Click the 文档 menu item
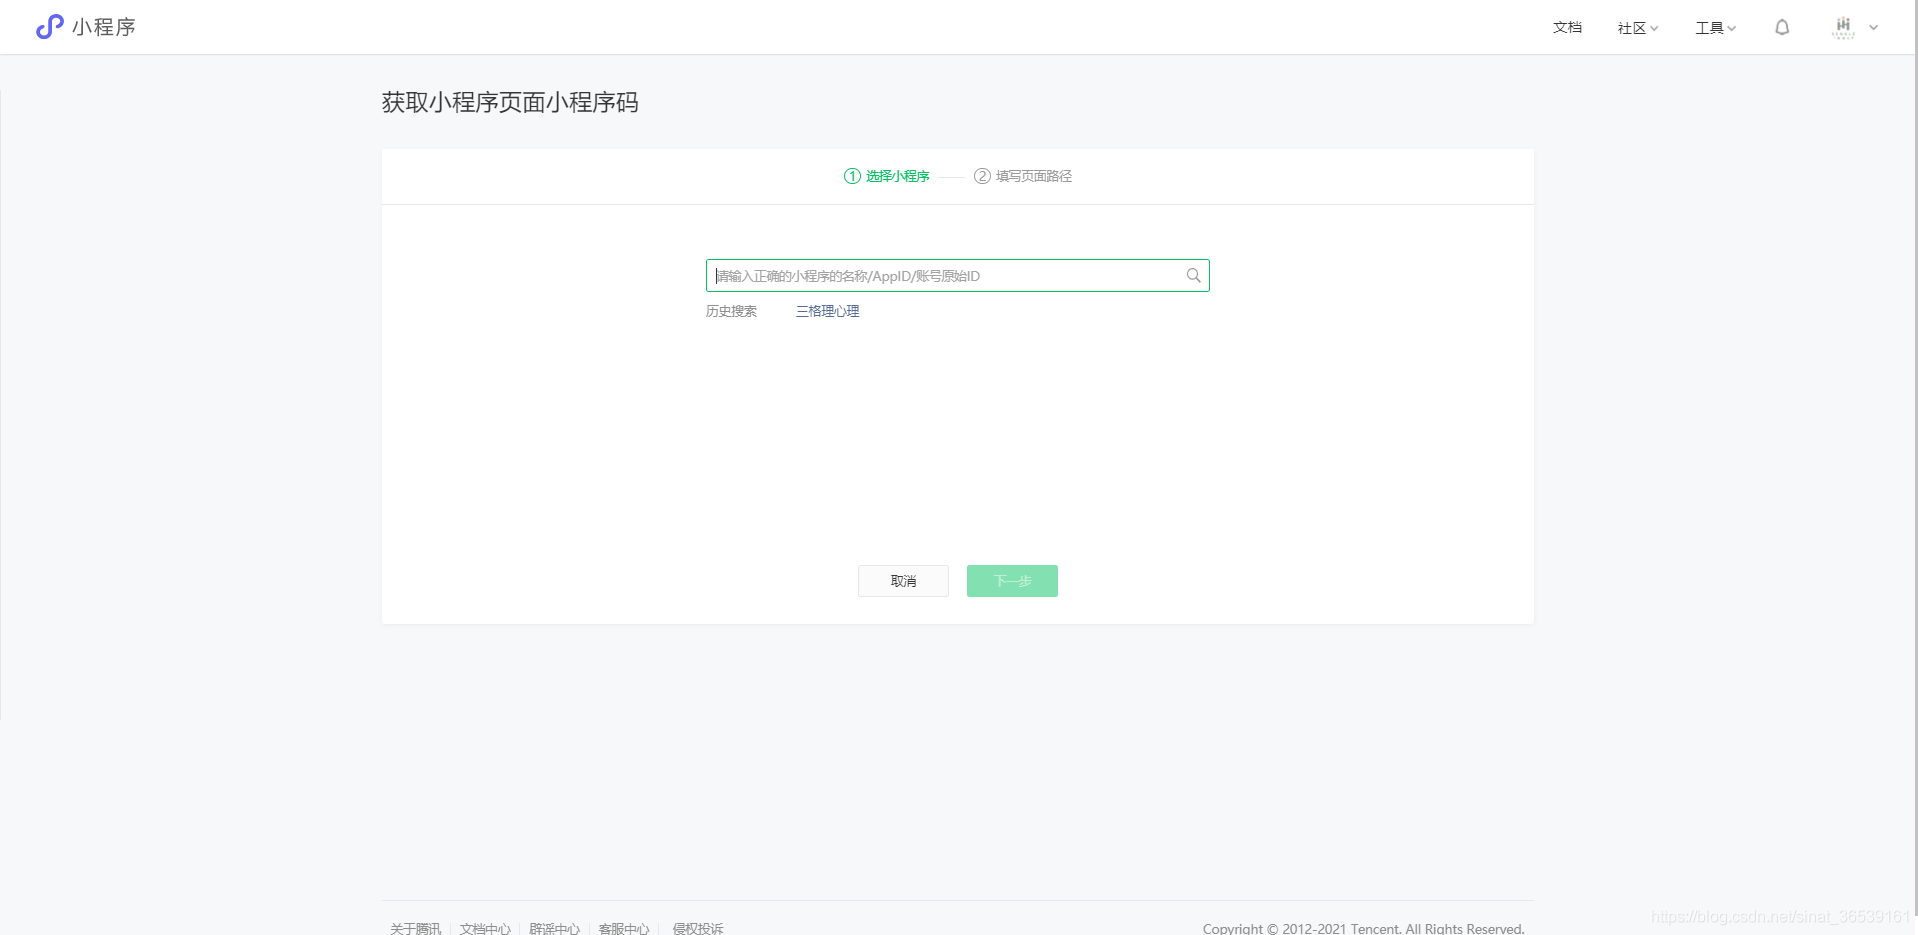 pos(1566,27)
